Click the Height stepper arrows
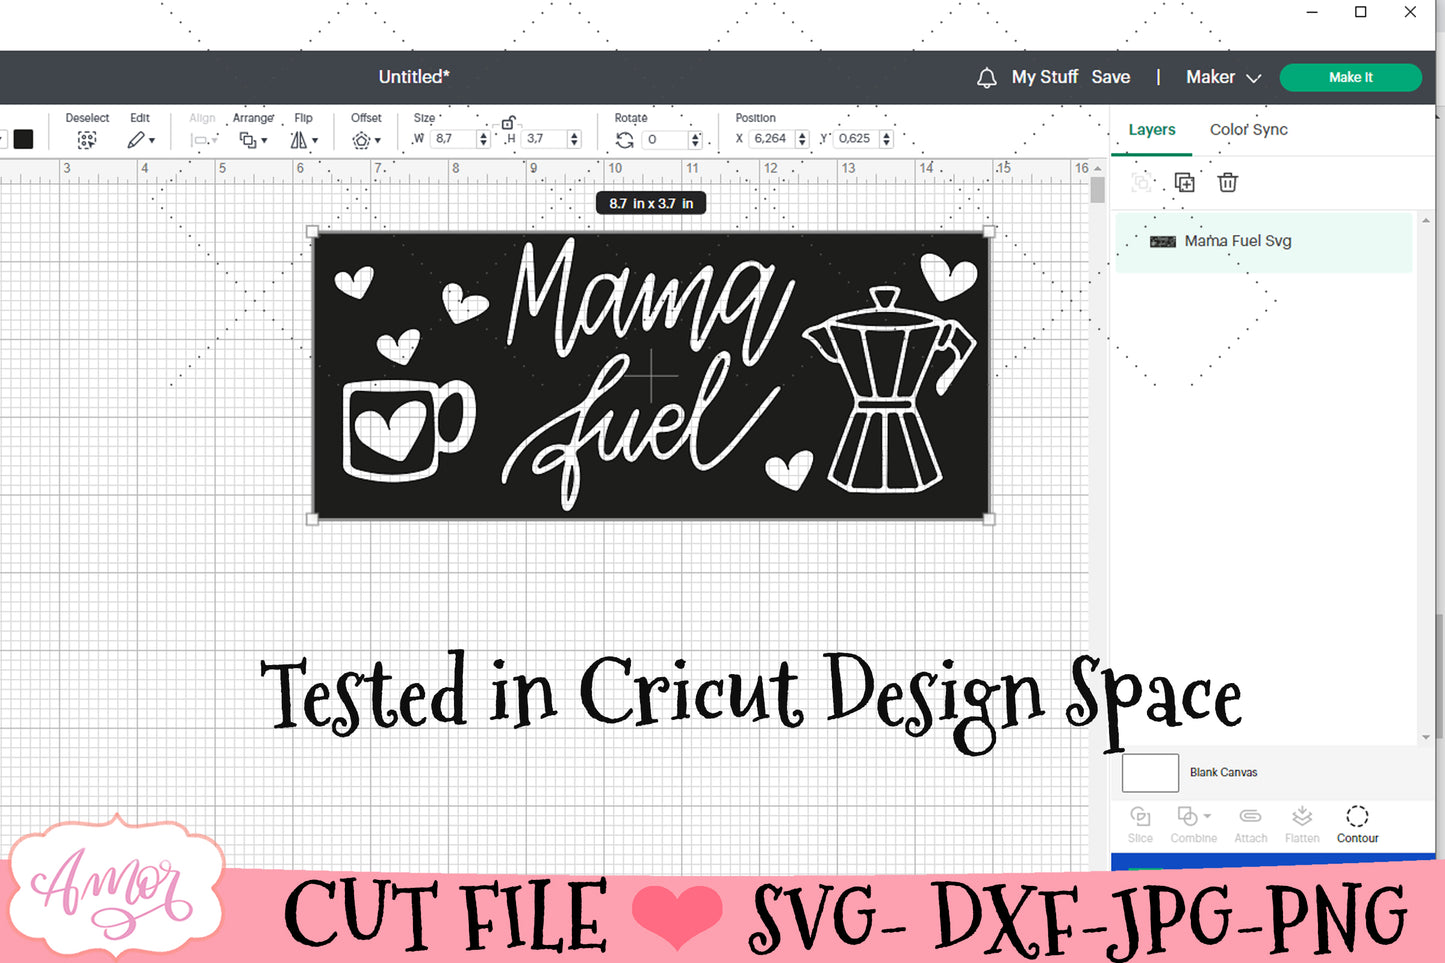This screenshot has width=1445, height=963. click(574, 139)
